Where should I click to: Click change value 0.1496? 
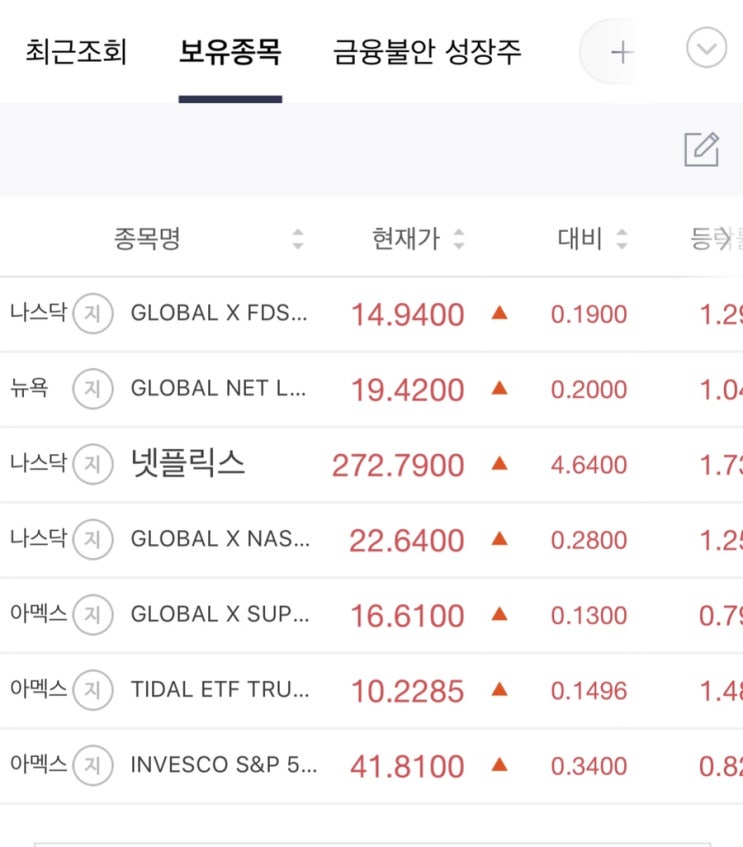pos(589,691)
